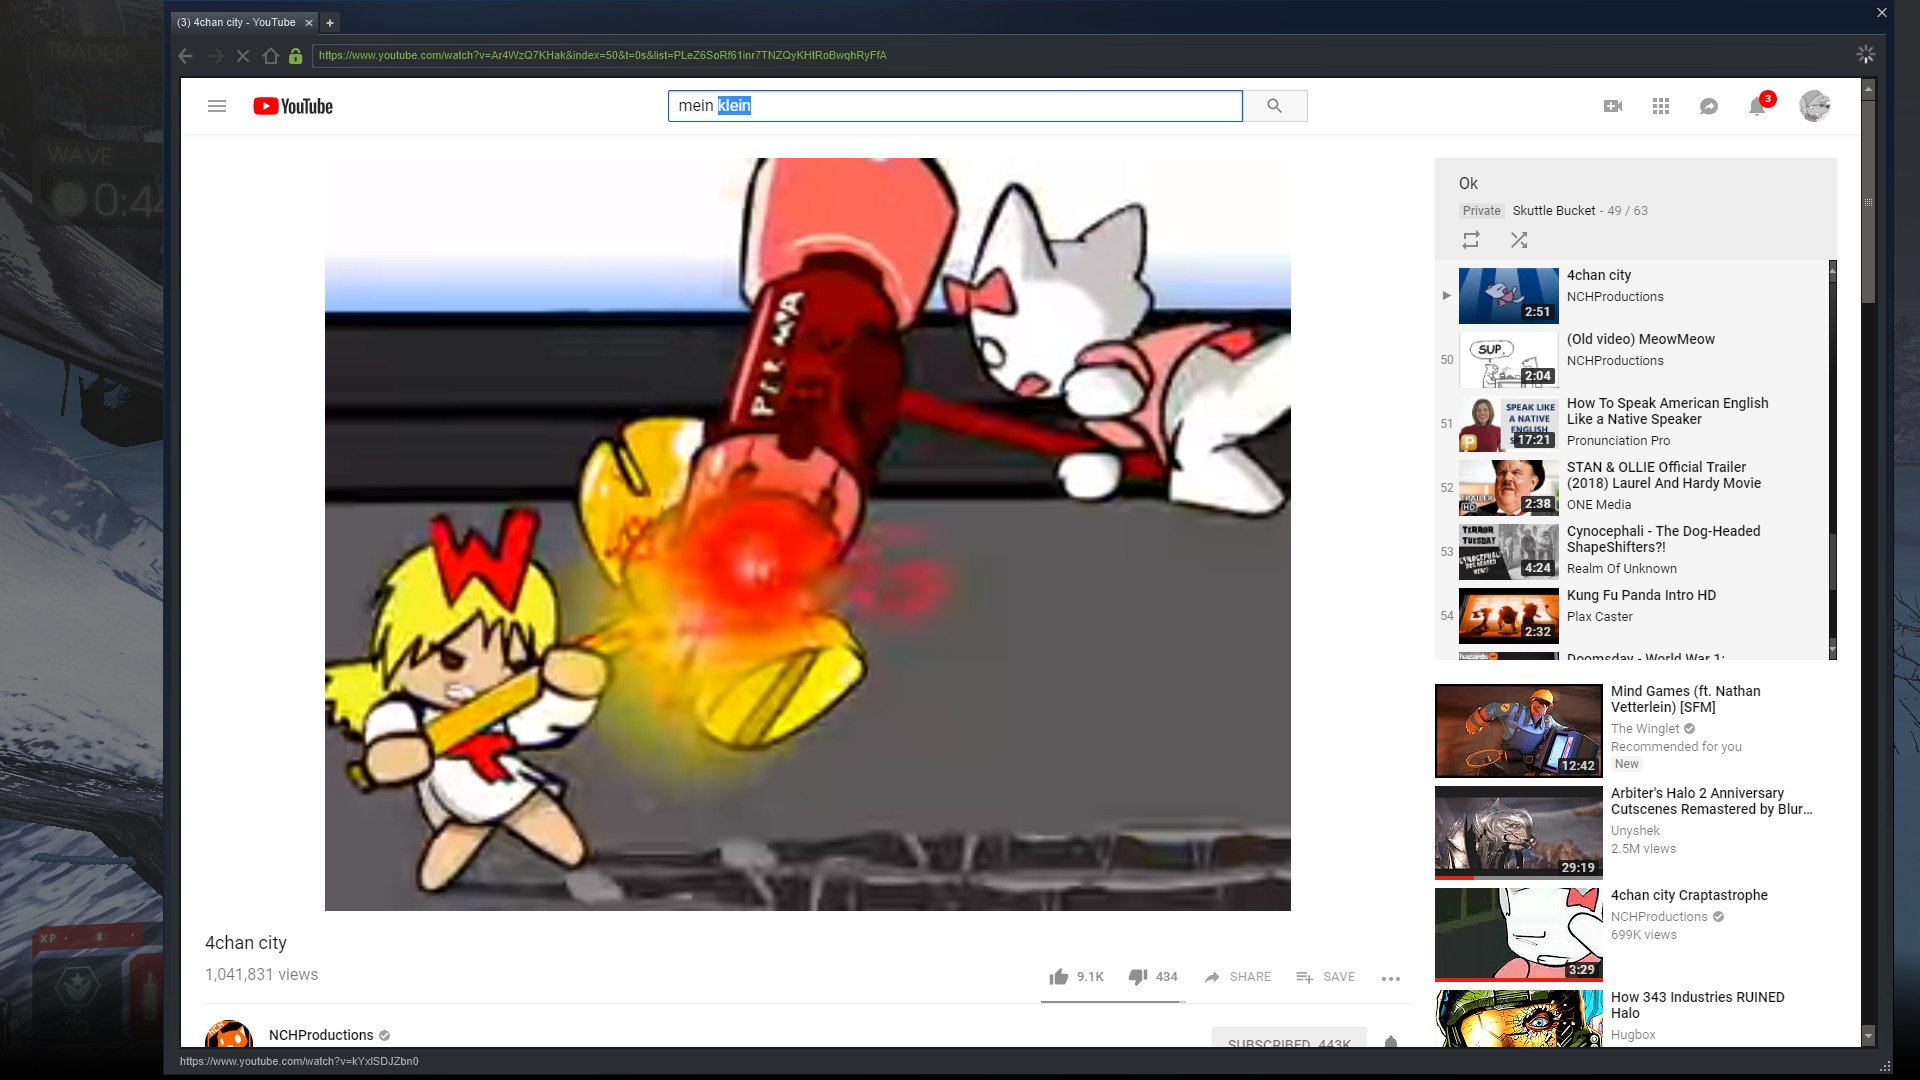Open a new browser tab
This screenshot has height=1080, width=1920.
click(x=330, y=22)
